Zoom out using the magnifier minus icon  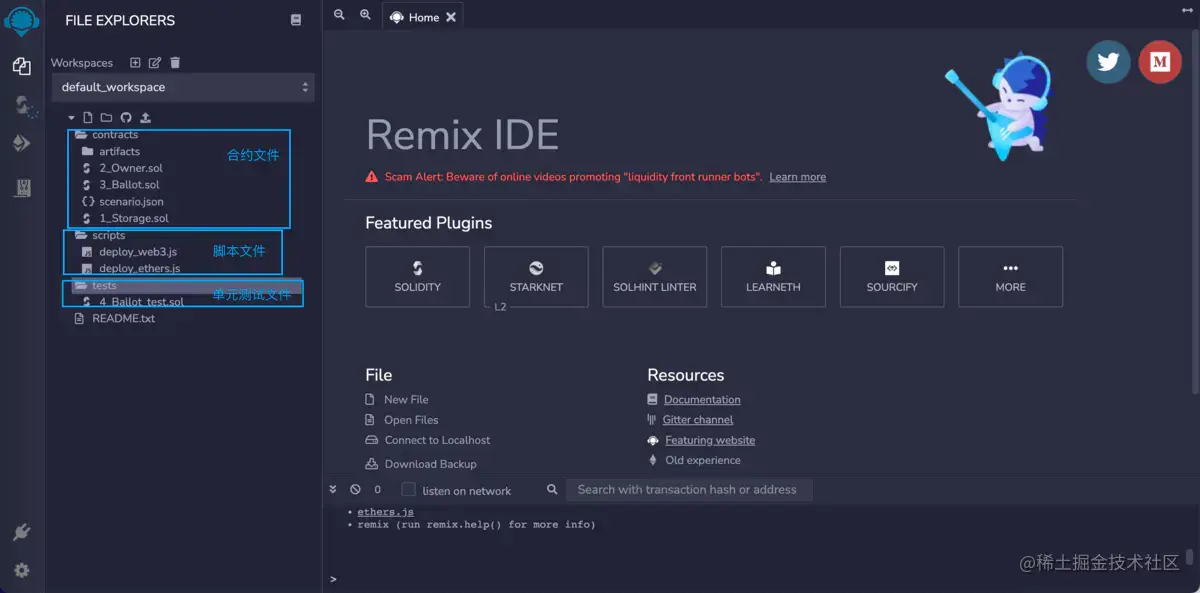click(x=339, y=15)
